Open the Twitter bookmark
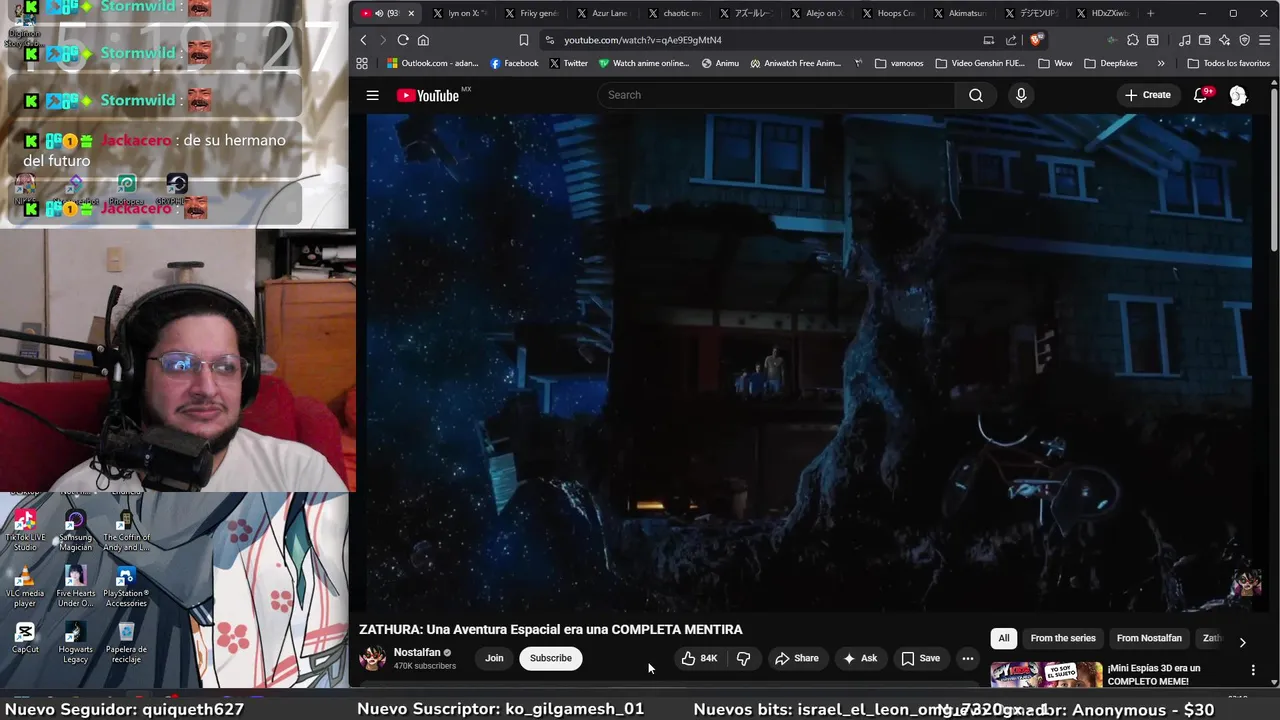This screenshot has height=720, width=1280. coord(569,63)
